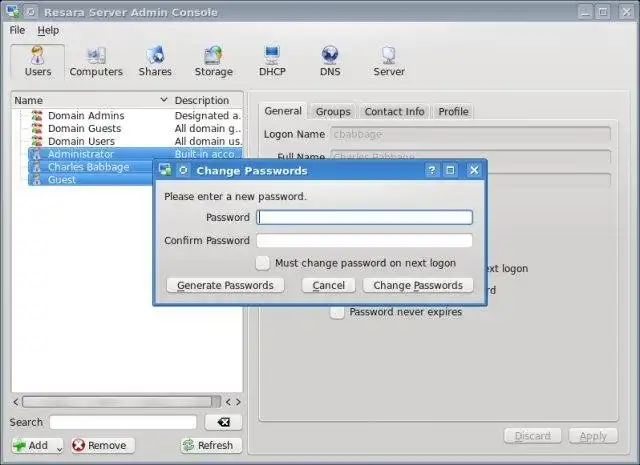Open the Help menu

tap(48, 30)
